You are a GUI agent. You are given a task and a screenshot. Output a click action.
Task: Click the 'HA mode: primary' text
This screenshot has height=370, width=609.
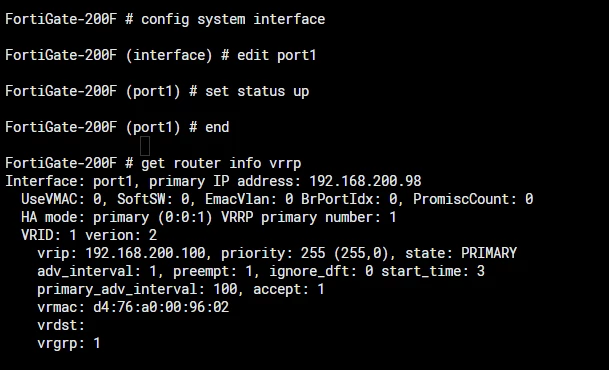click(x=85, y=217)
